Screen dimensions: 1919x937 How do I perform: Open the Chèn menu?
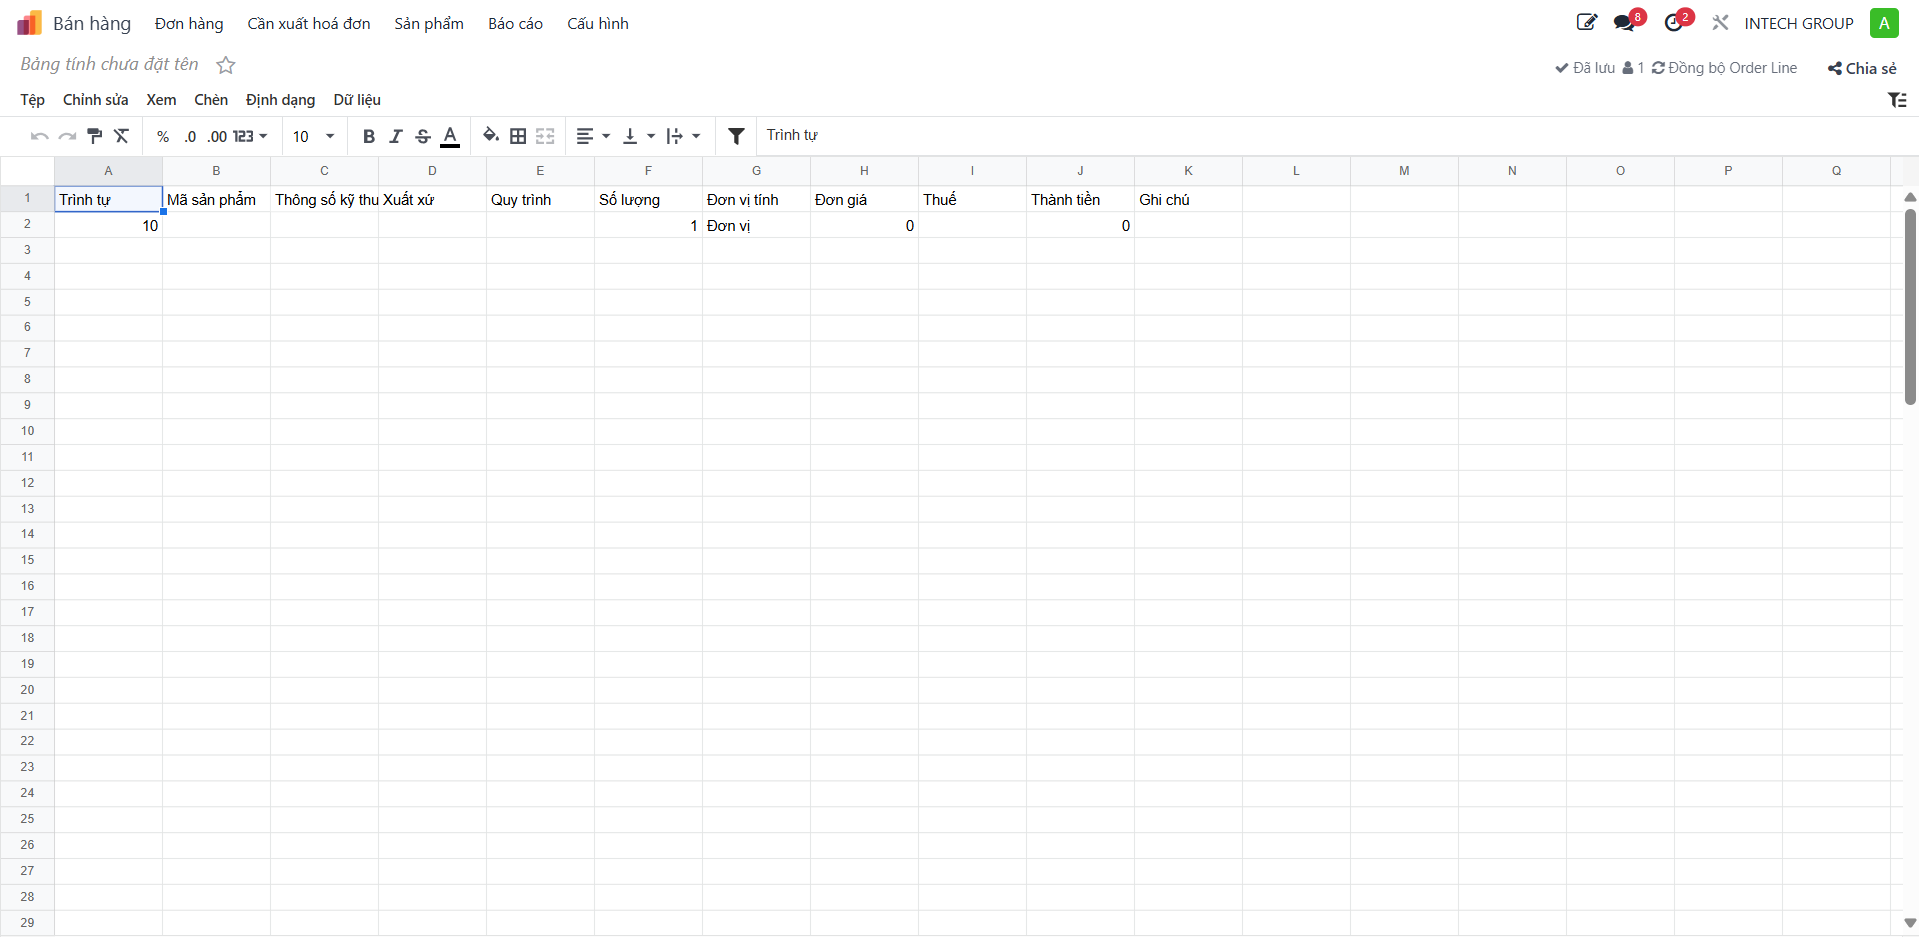coord(211,100)
